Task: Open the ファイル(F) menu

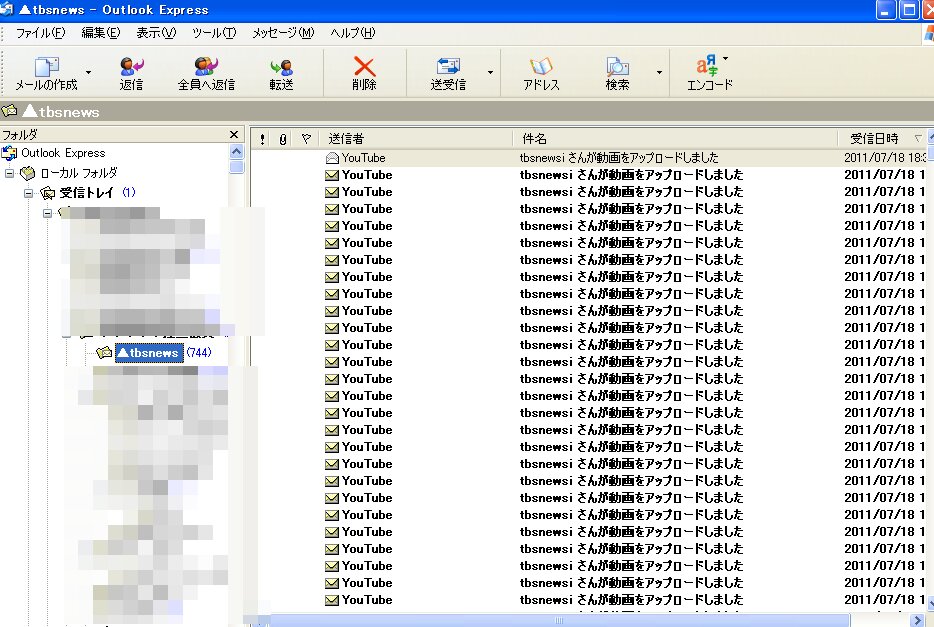Action: 40,33
